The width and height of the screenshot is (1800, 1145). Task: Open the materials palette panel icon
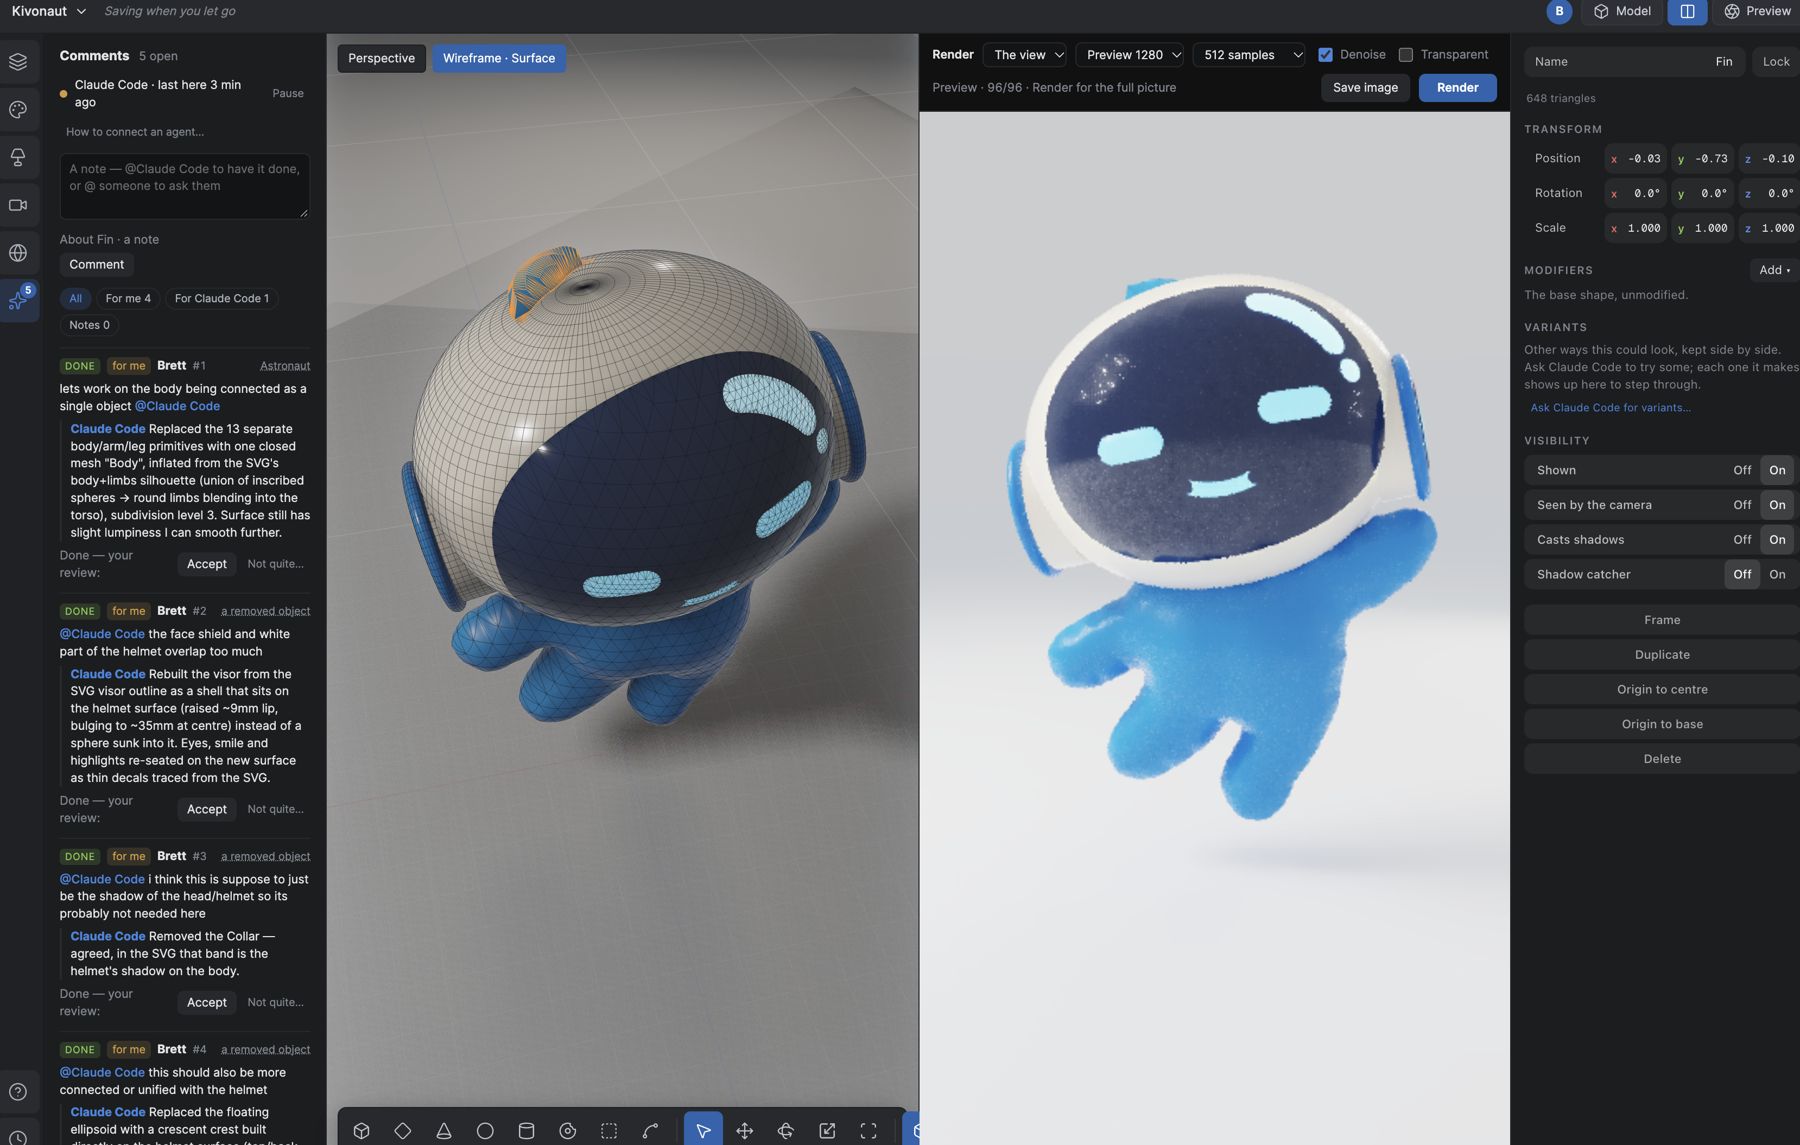18,110
